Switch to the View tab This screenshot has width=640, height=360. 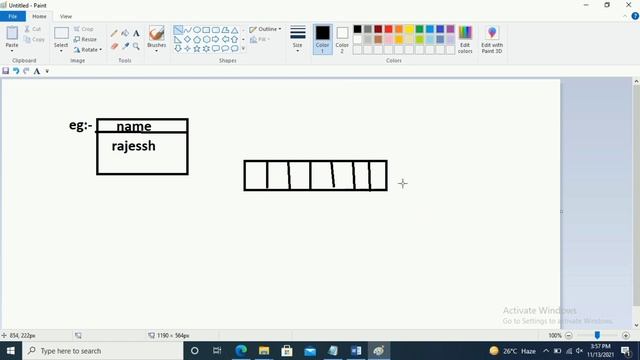[x=66, y=16]
